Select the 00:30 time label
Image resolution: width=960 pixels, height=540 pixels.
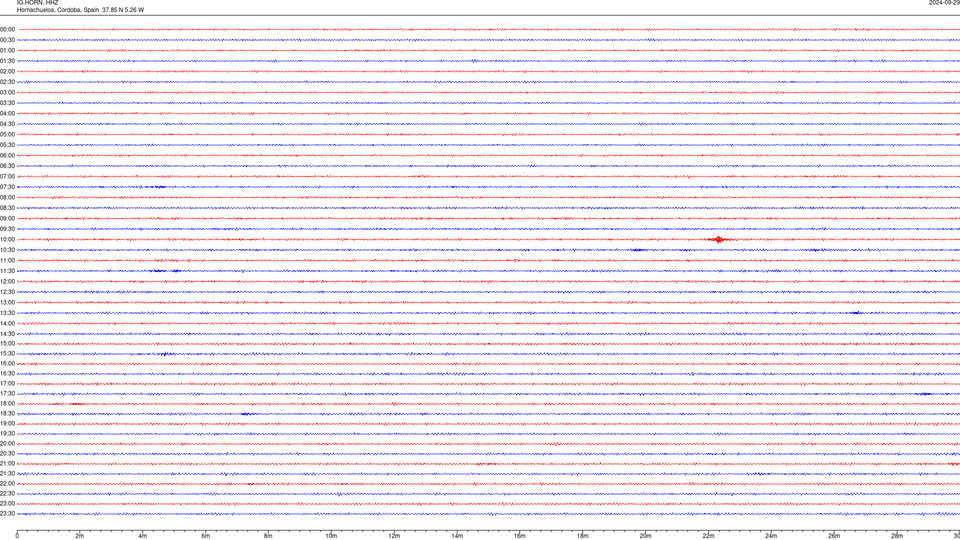[x=7, y=40]
